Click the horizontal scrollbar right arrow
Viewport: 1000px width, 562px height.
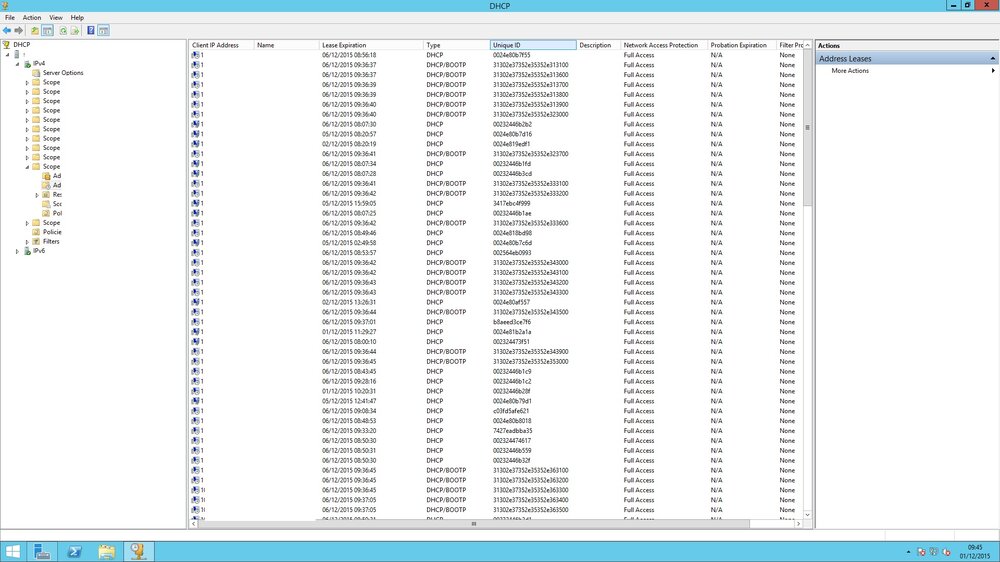coord(798,524)
